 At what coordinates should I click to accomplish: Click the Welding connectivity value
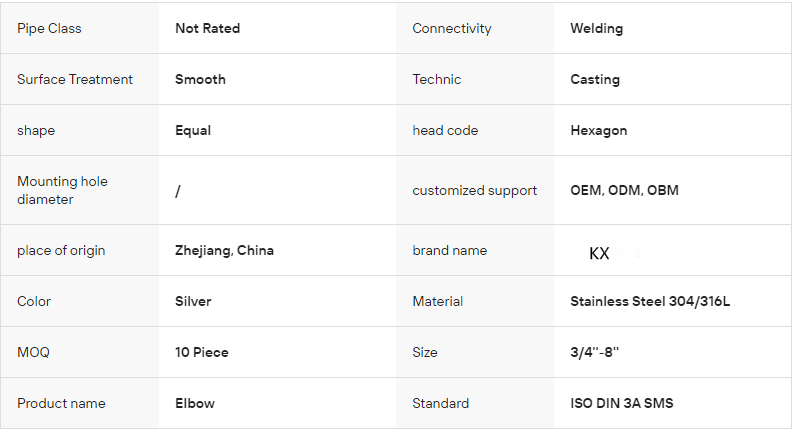(x=596, y=28)
